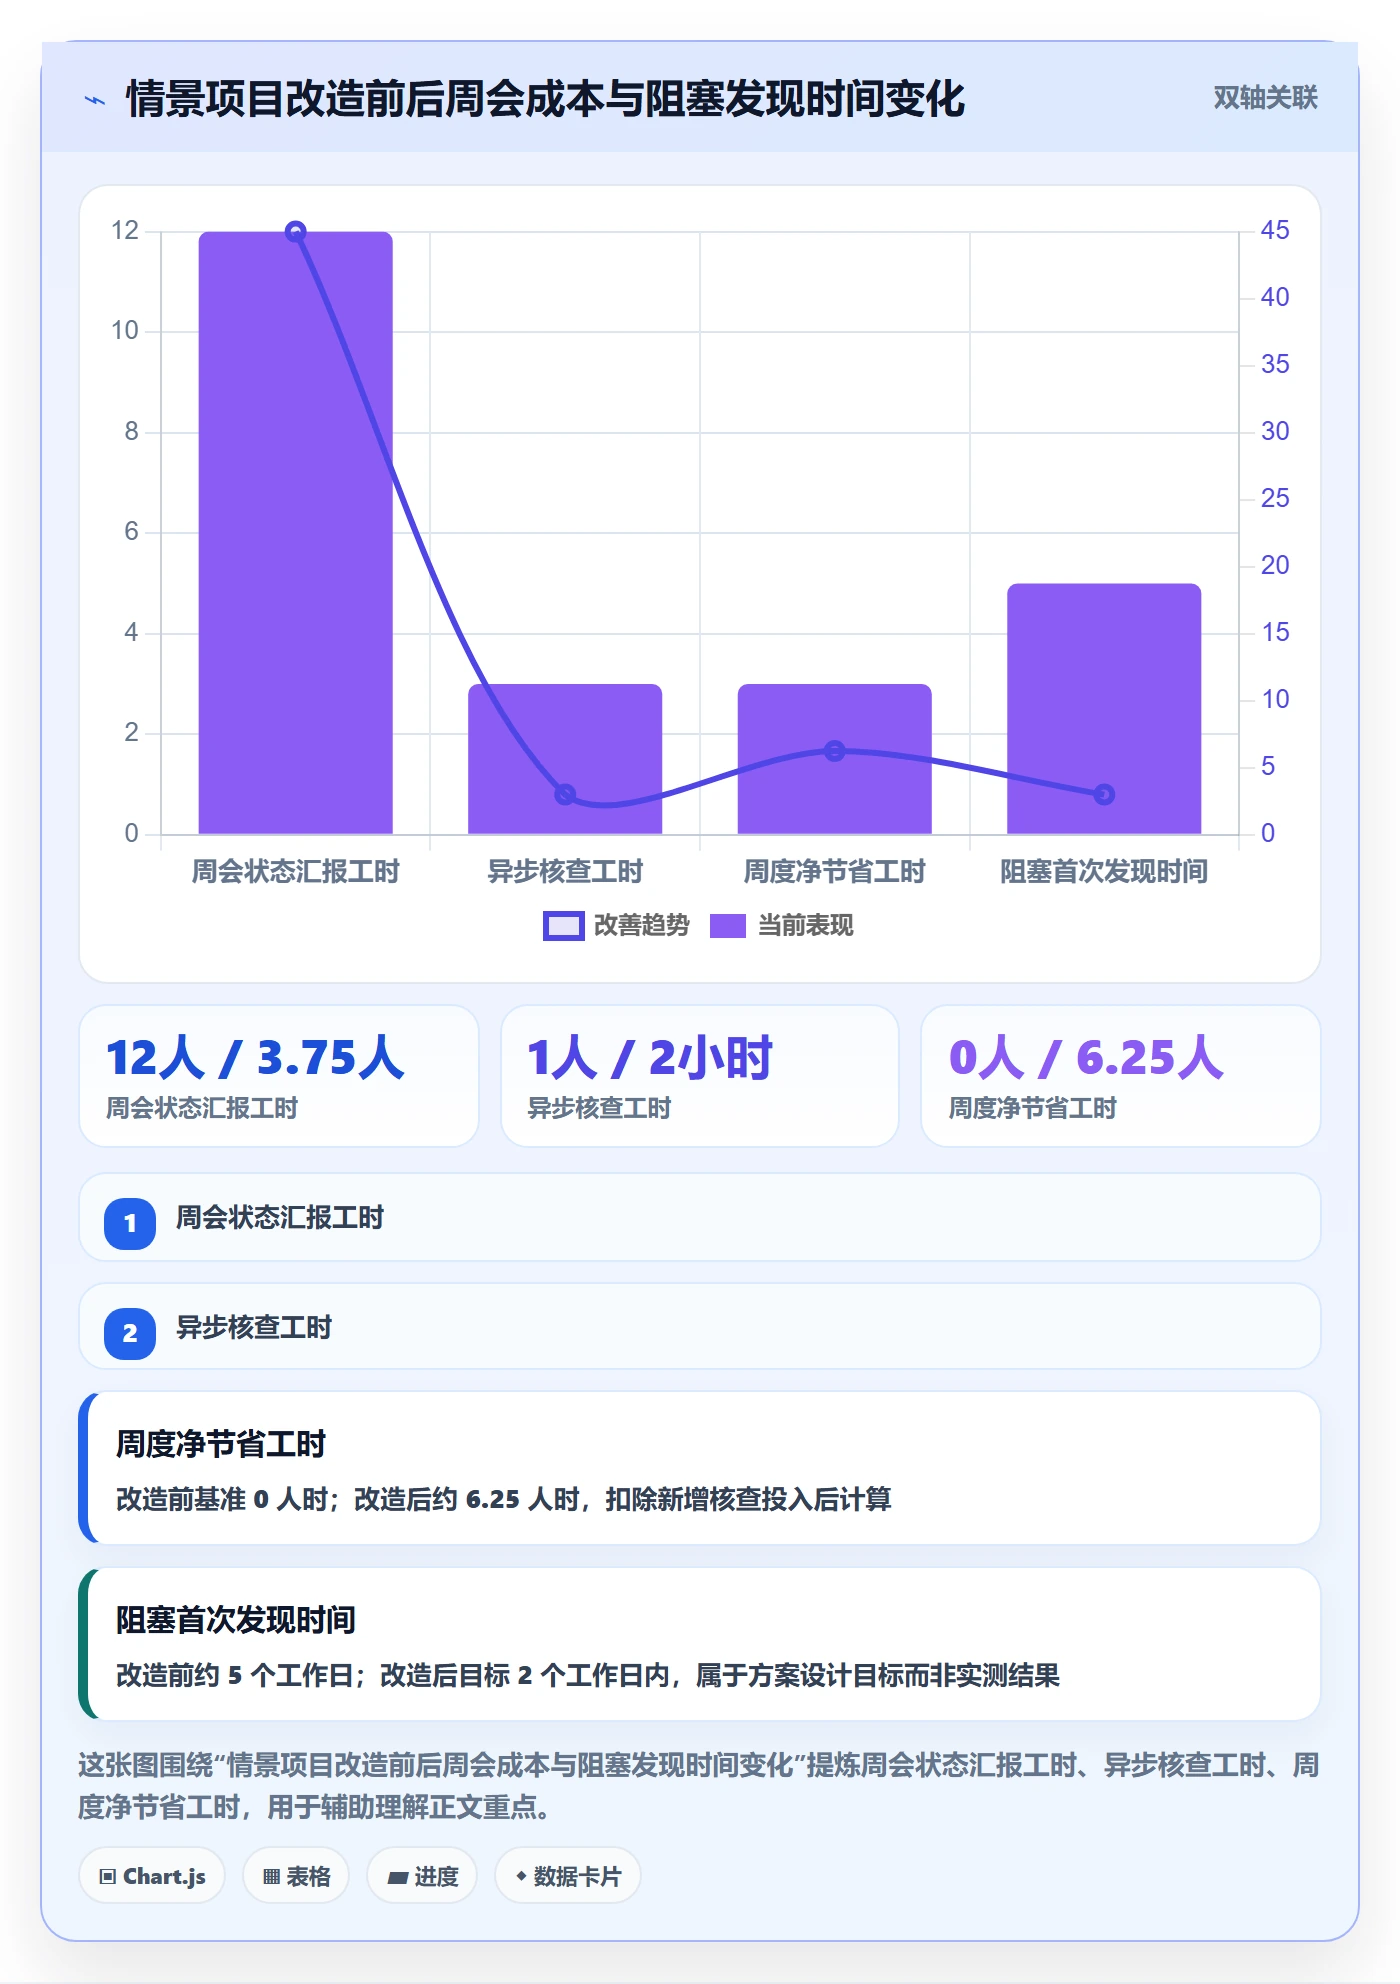The image size is (1400, 1984).
Task: Click the Chart.js tag
Action: pos(152,1876)
